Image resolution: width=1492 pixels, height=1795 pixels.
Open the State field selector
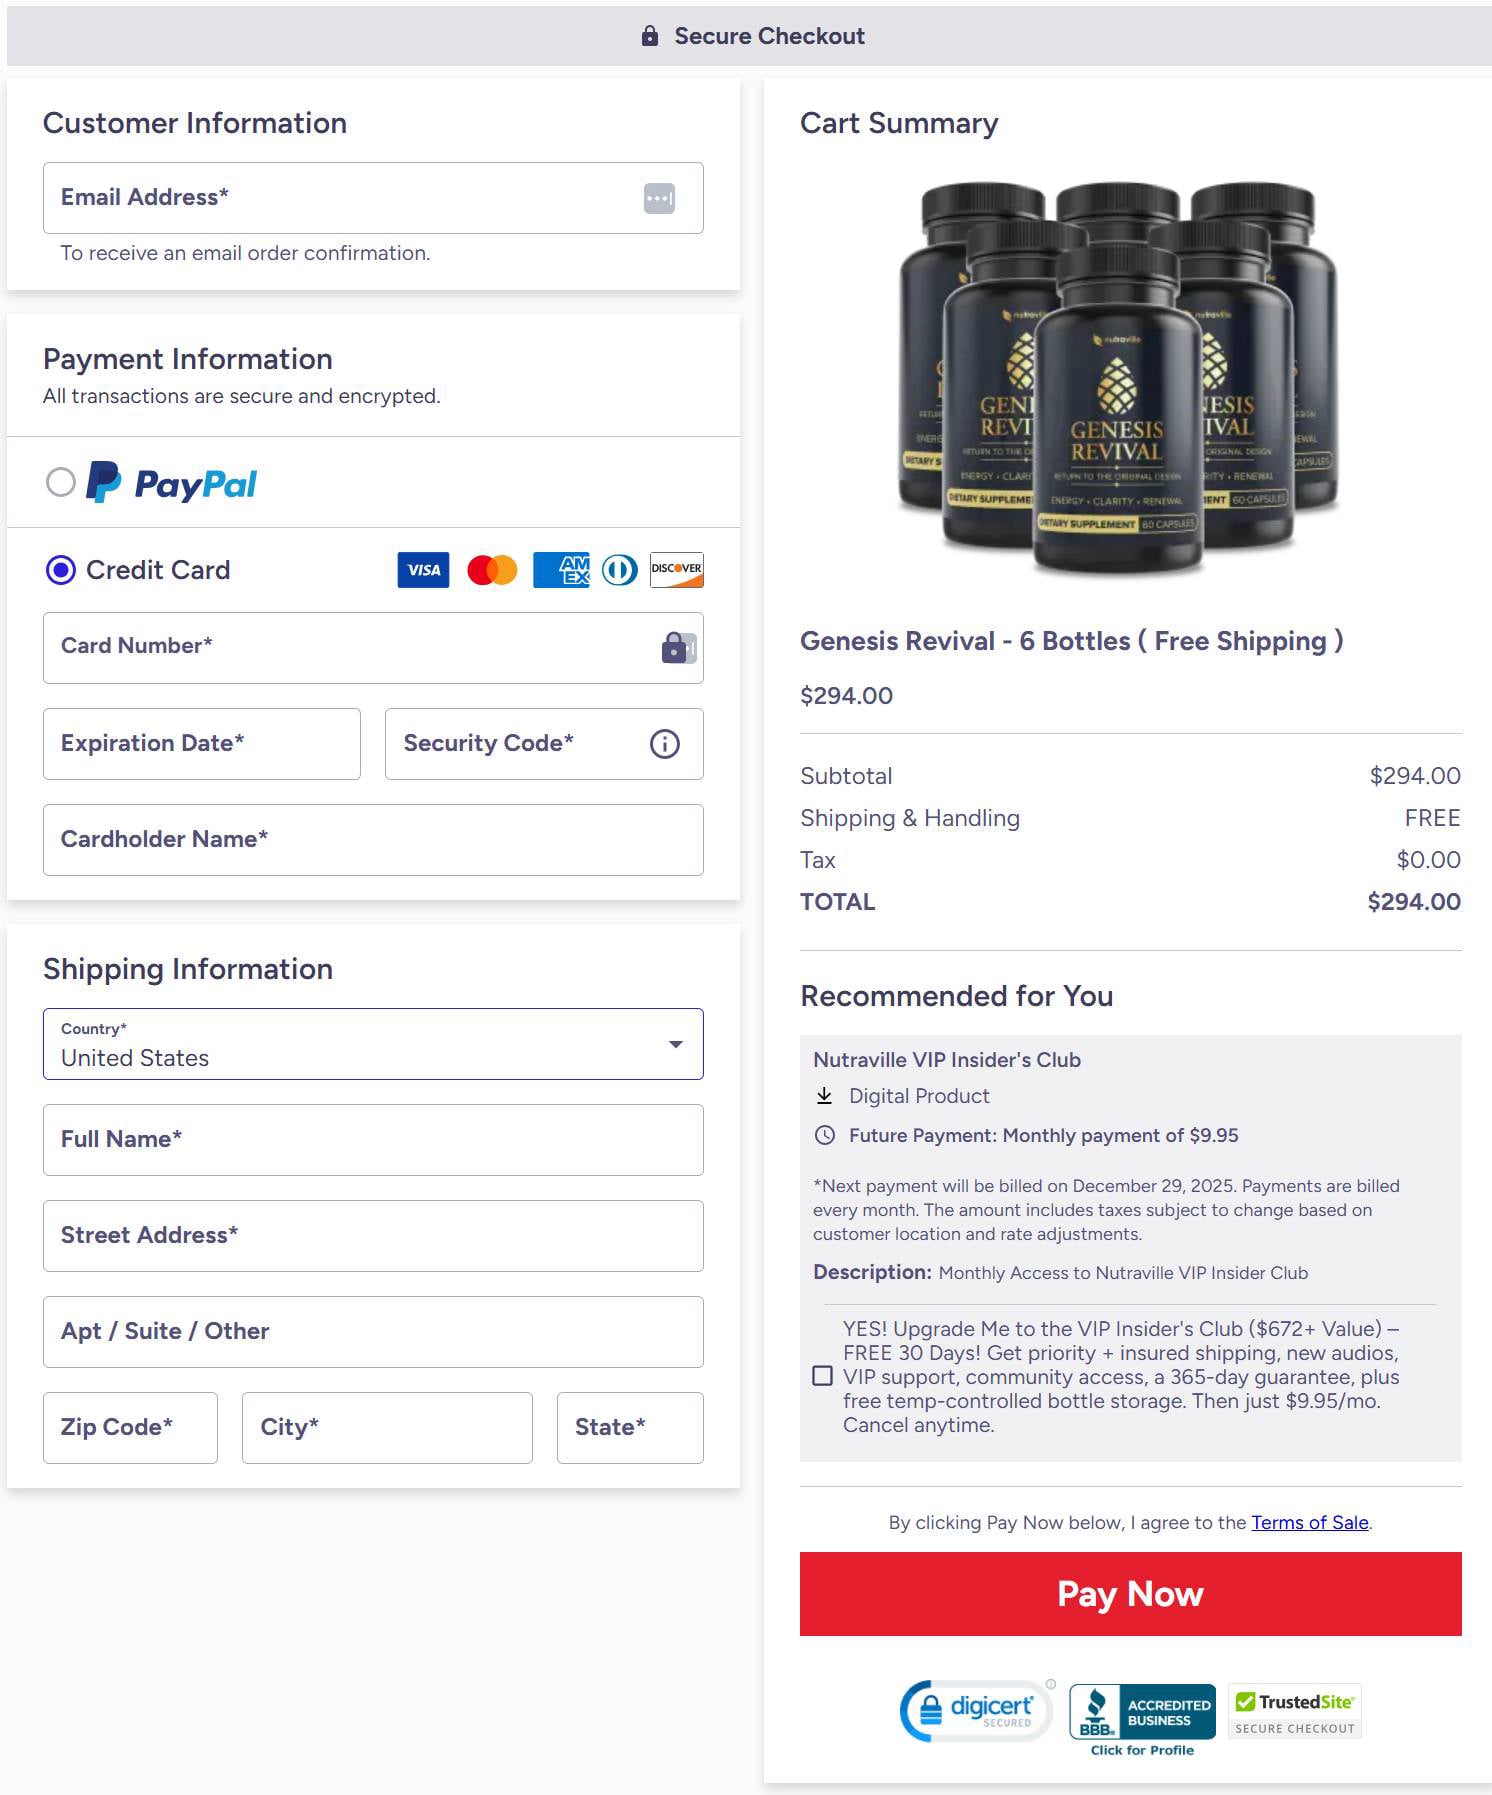click(x=630, y=1428)
